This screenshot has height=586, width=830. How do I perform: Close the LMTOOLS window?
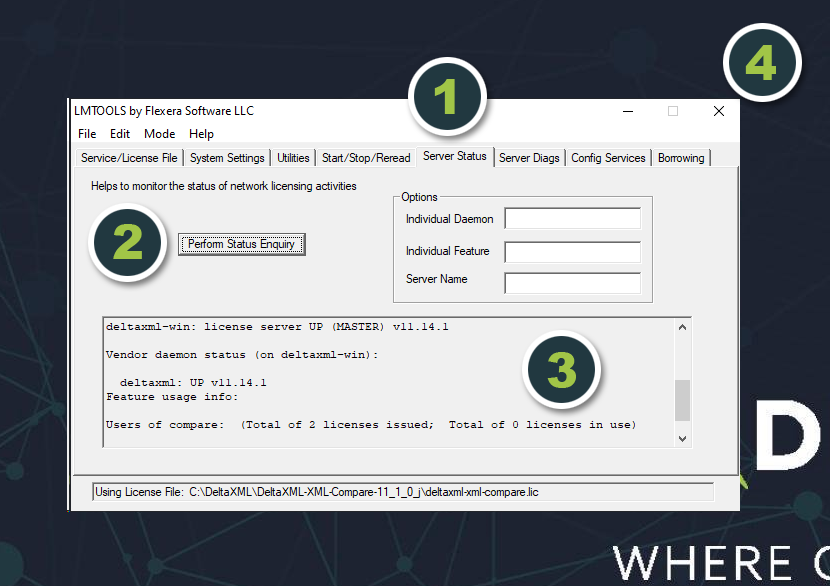[718, 111]
